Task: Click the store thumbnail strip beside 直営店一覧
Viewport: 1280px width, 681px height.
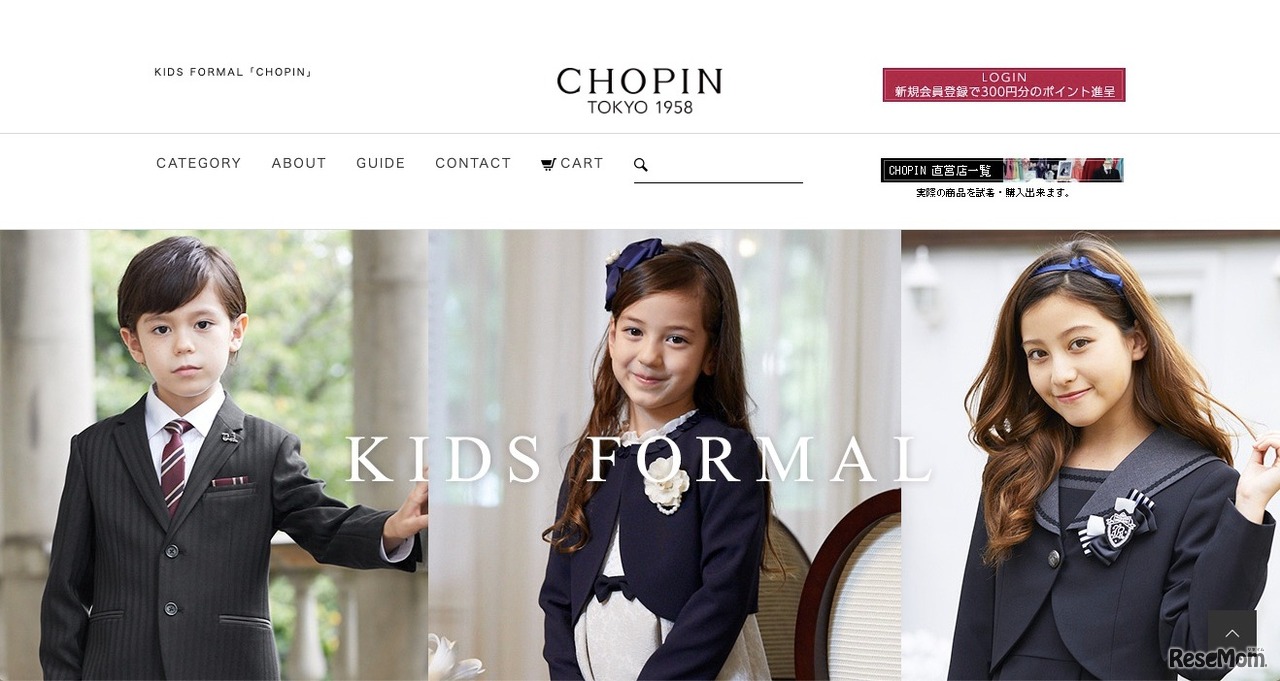Action: [1063, 170]
